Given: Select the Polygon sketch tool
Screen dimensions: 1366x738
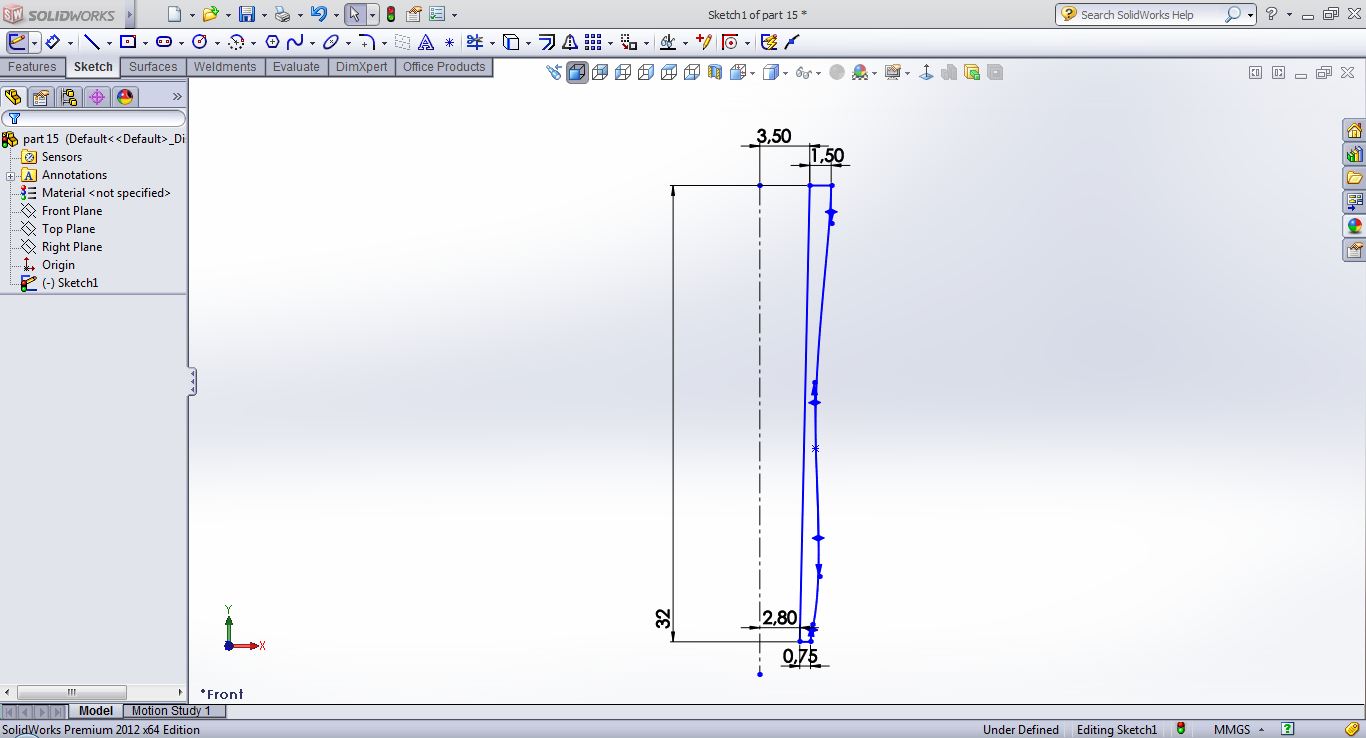Looking at the screenshot, I should (271, 42).
